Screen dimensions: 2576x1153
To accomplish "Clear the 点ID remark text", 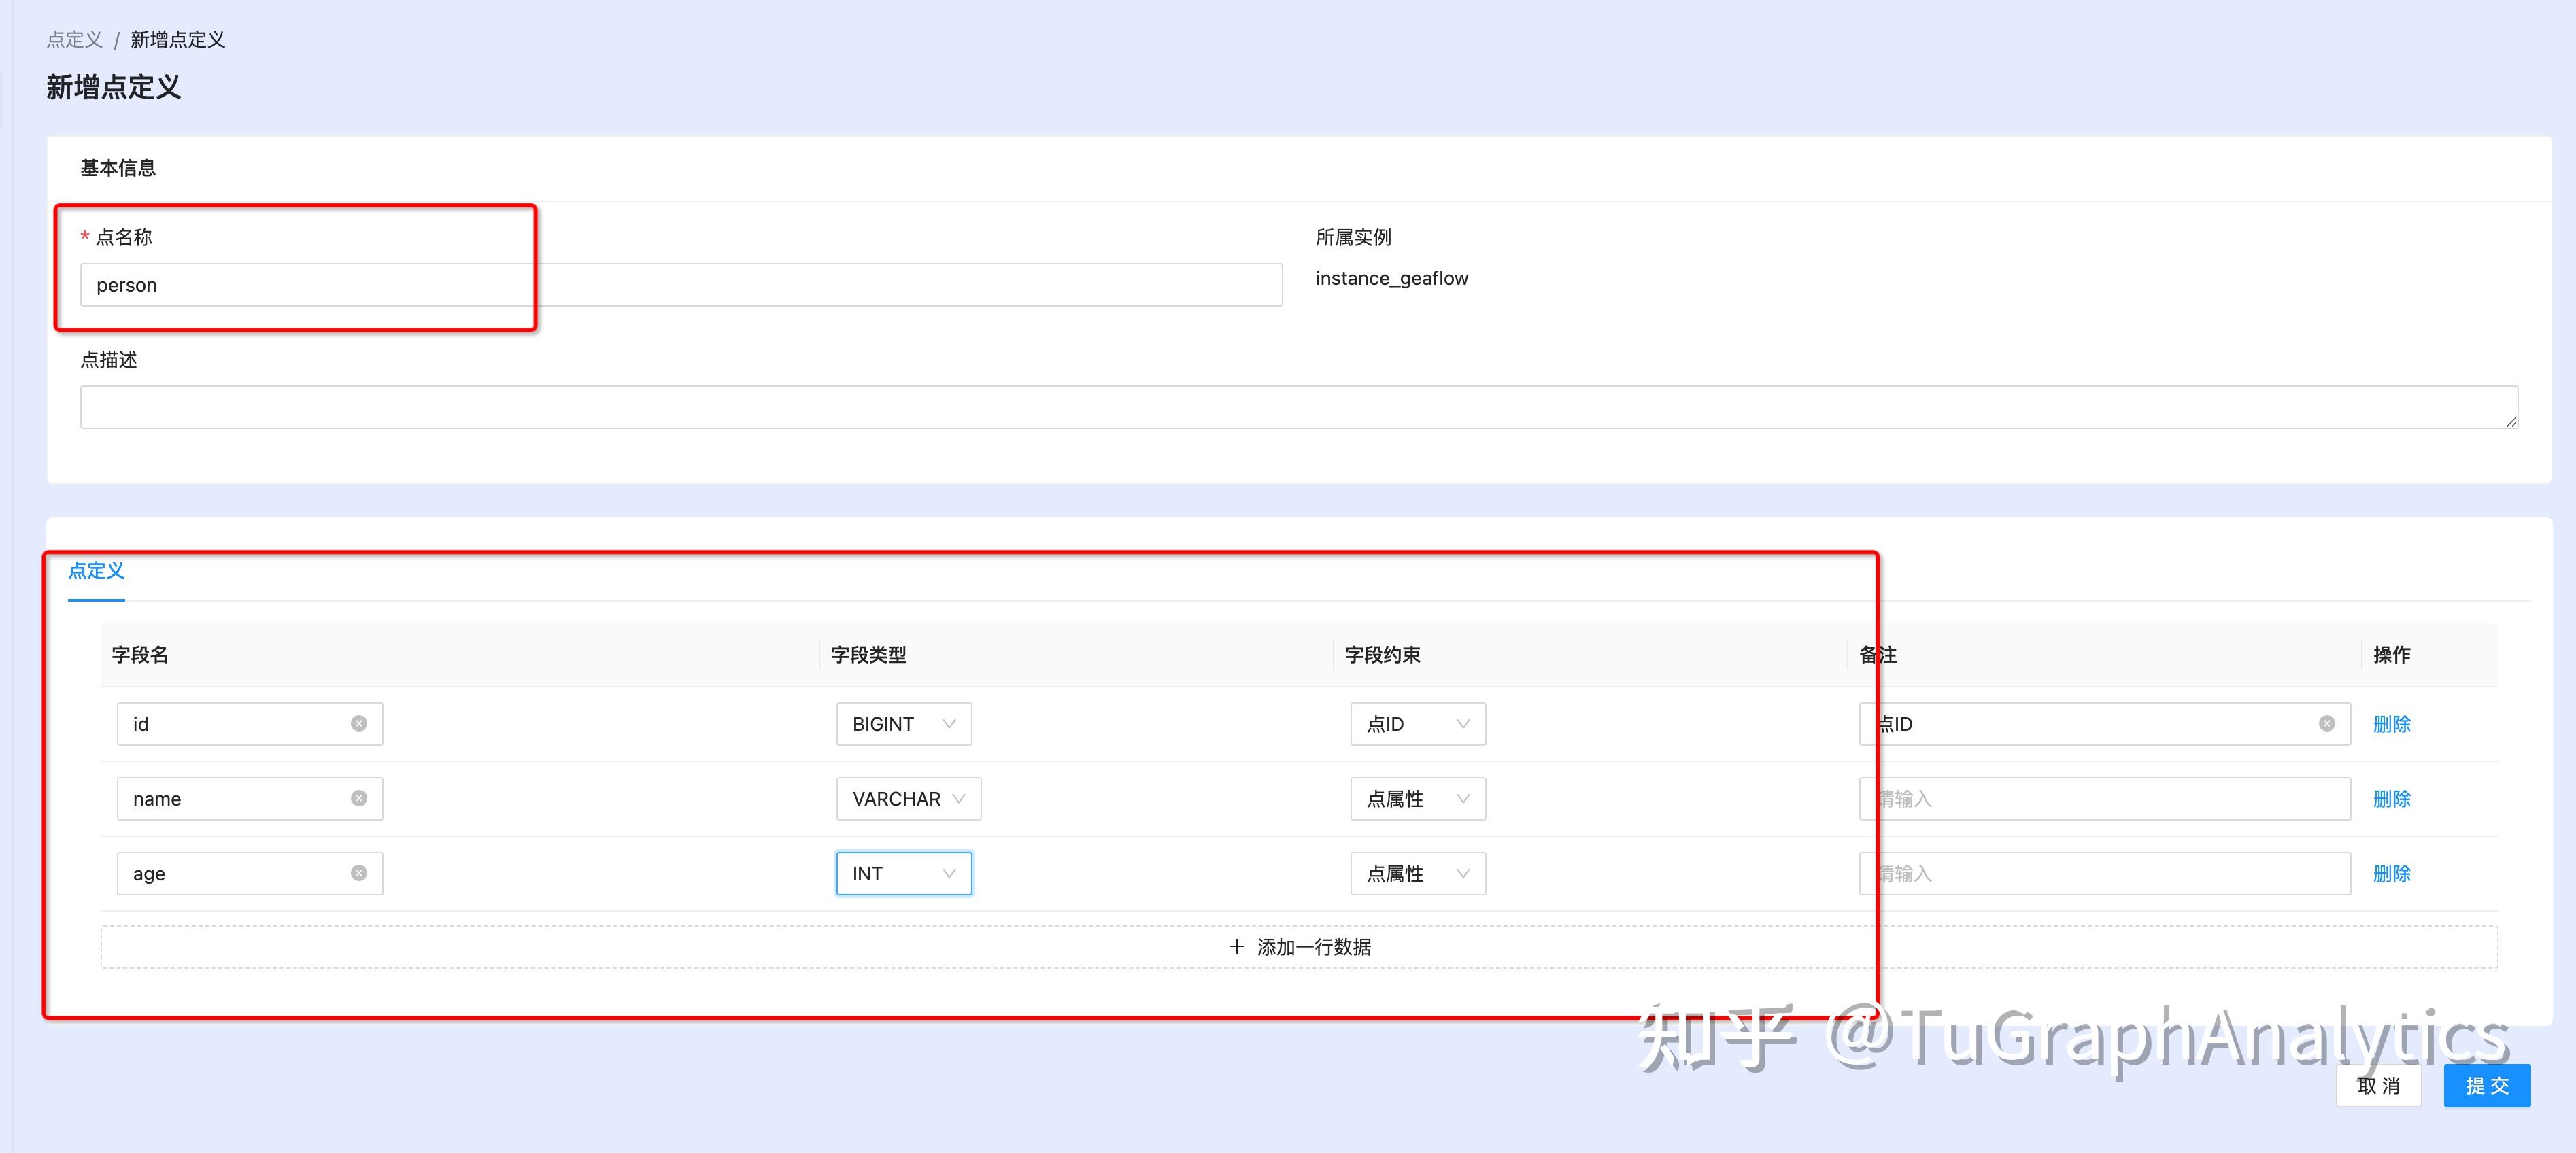I will [2326, 723].
